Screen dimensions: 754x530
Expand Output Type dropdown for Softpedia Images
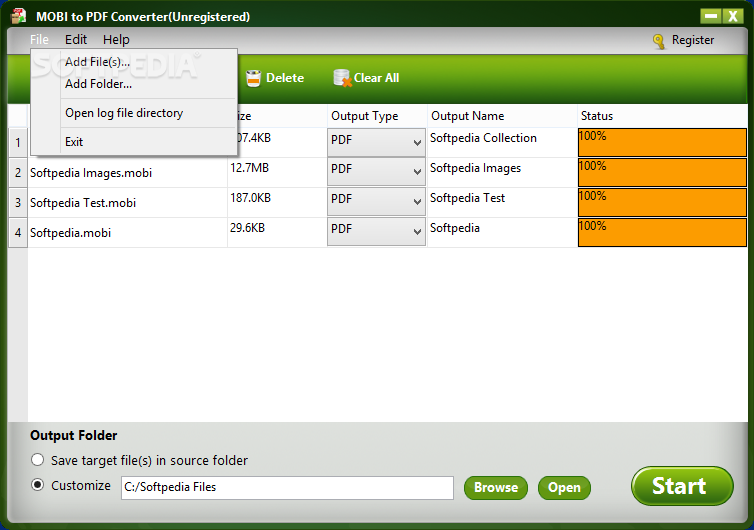click(x=376, y=172)
